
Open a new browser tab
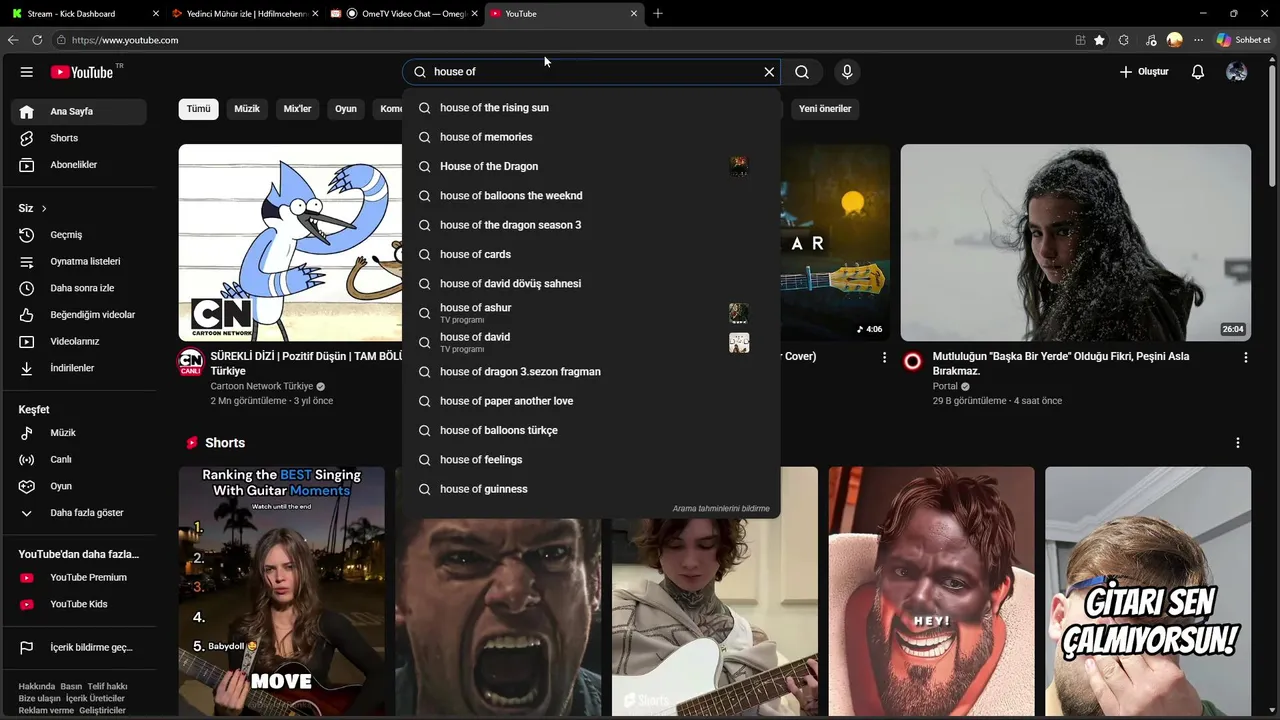pos(658,14)
